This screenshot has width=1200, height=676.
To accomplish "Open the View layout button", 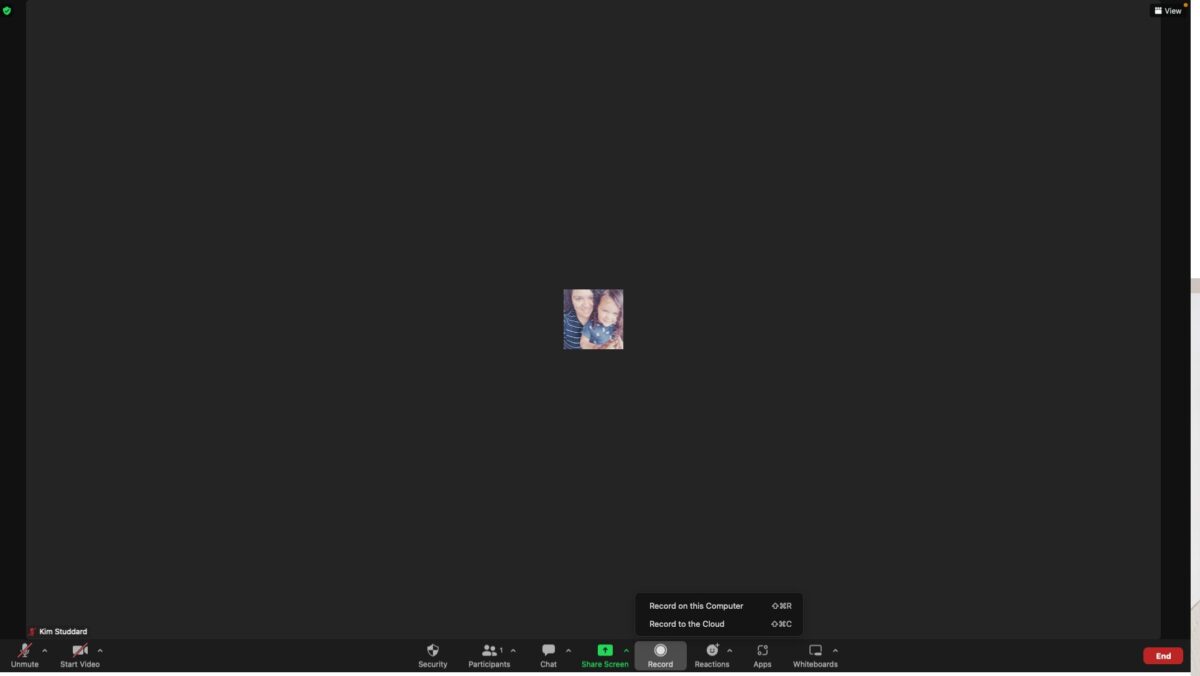I will coord(1167,11).
